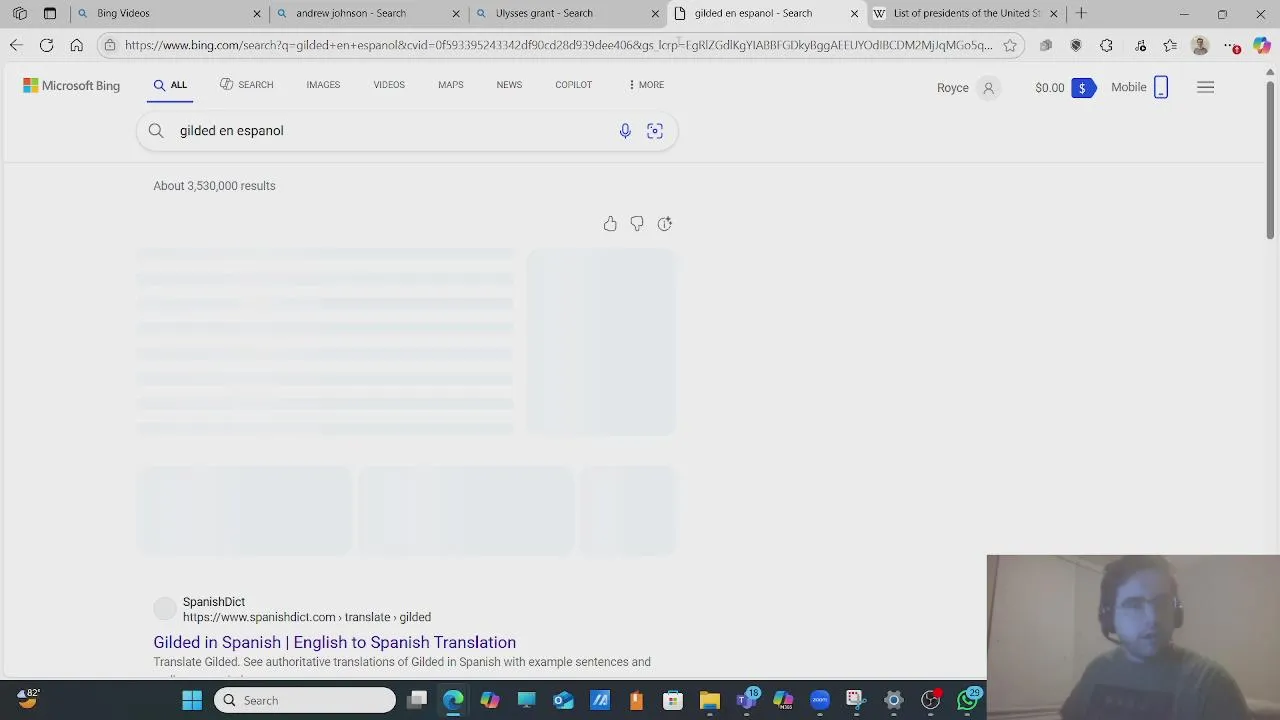The height and width of the screenshot is (720, 1280).
Task: Click Royce account avatar icon
Action: (x=988, y=88)
